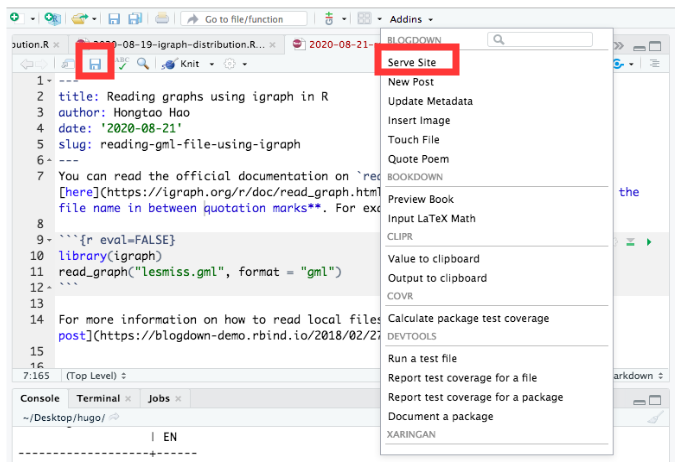The height and width of the screenshot is (462, 687).
Task: View current working directory arrow icon
Action: click(x=114, y=417)
